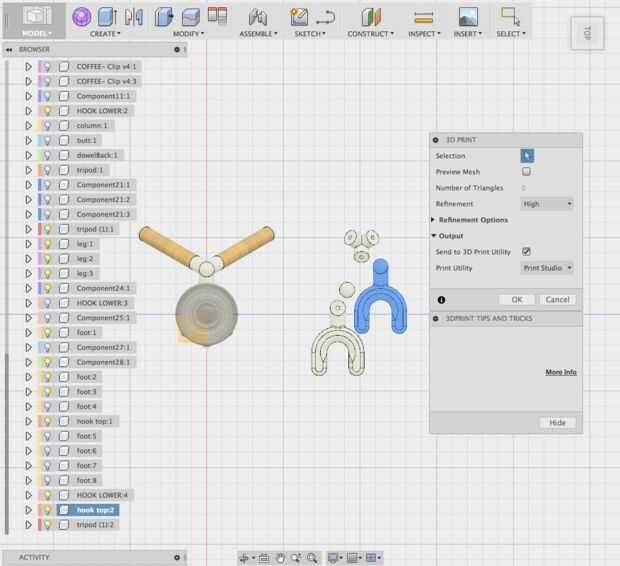Image resolution: width=620 pixels, height=566 pixels.
Task: Click the Activity panel options gear
Action: [177, 557]
